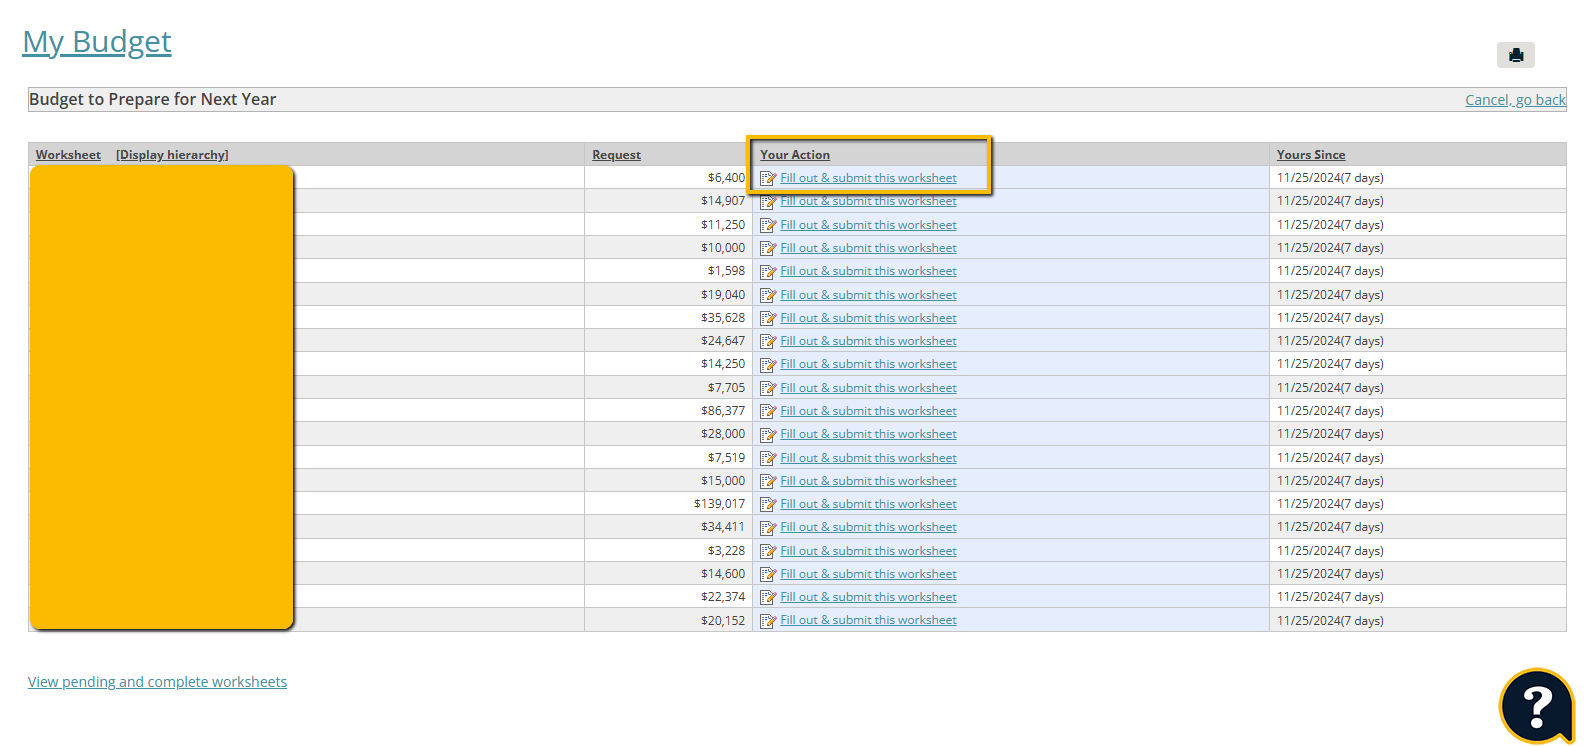Screen dimensions: 1585x746
Task: Fill out & submit the $14,907 worksheet
Action: [x=868, y=201]
